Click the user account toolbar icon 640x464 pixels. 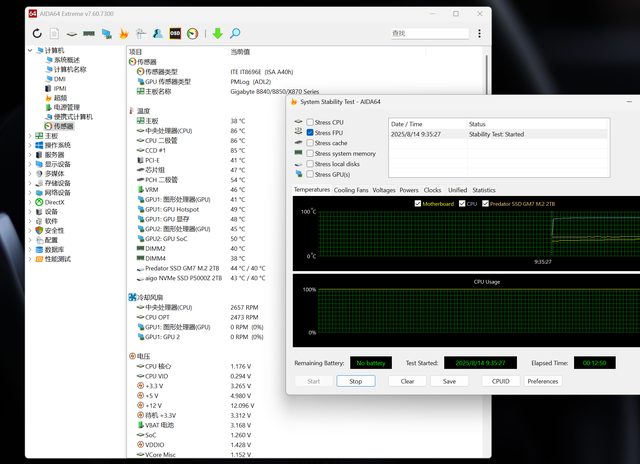point(158,33)
